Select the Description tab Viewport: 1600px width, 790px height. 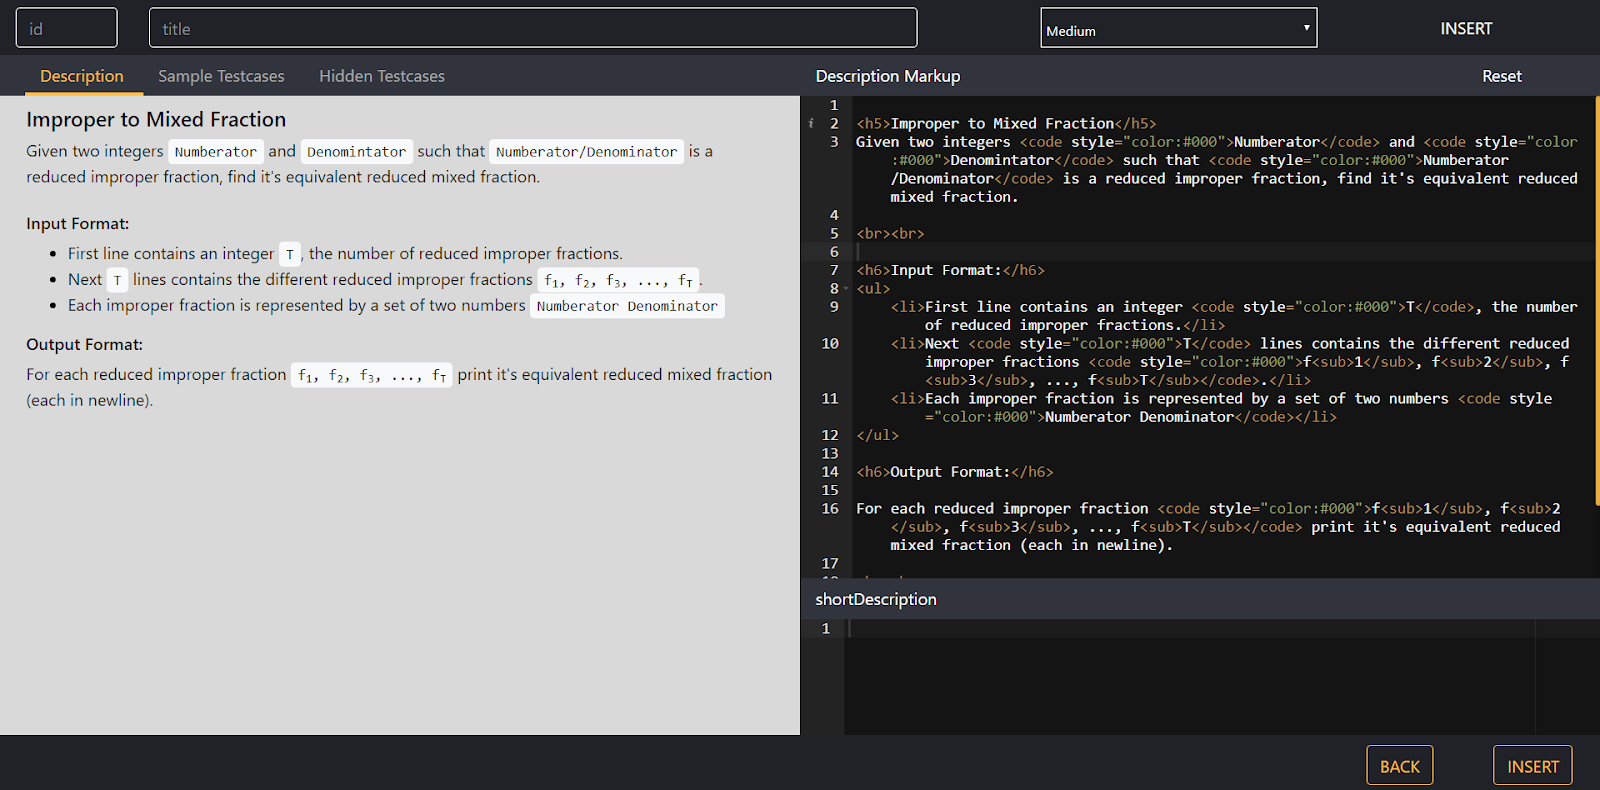82,76
